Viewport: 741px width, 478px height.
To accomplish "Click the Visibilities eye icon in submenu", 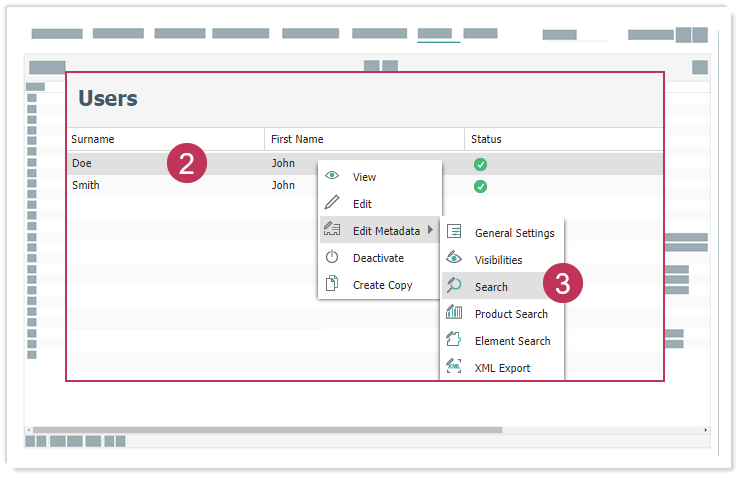I will [x=454, y=259].
